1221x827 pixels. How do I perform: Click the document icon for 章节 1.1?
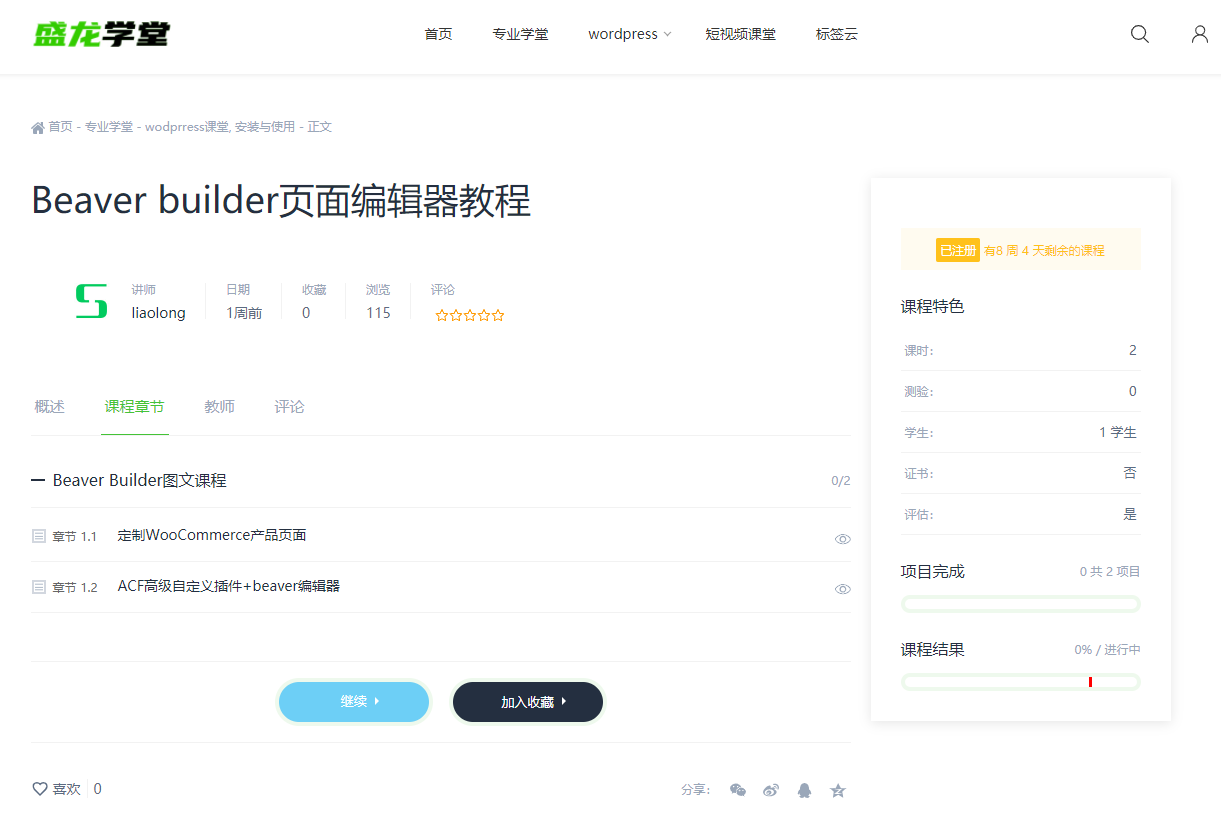coord(39,536)
